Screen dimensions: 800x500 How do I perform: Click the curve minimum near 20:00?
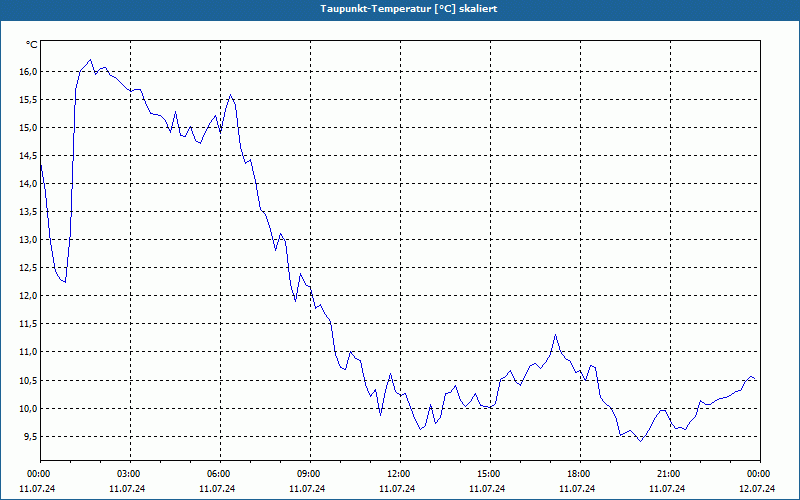click(x=640, y=441)
